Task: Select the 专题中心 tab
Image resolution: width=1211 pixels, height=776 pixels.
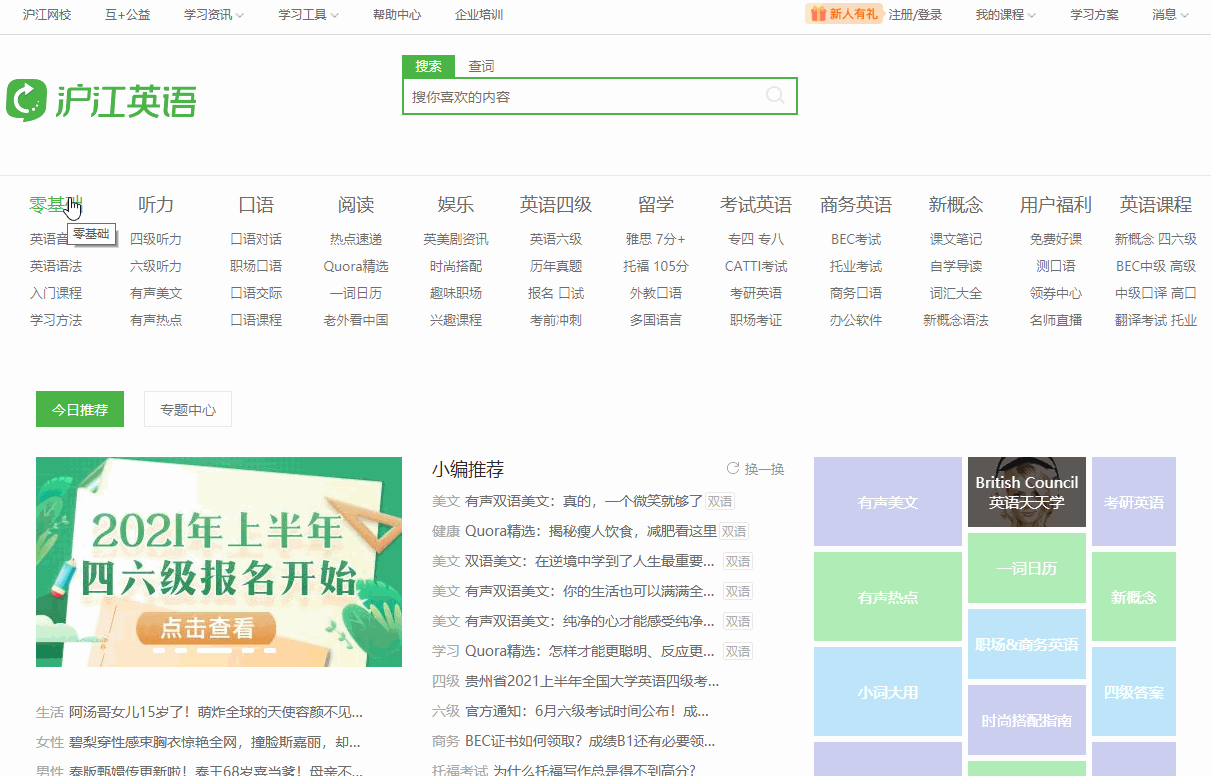Action: pos(187,408)
